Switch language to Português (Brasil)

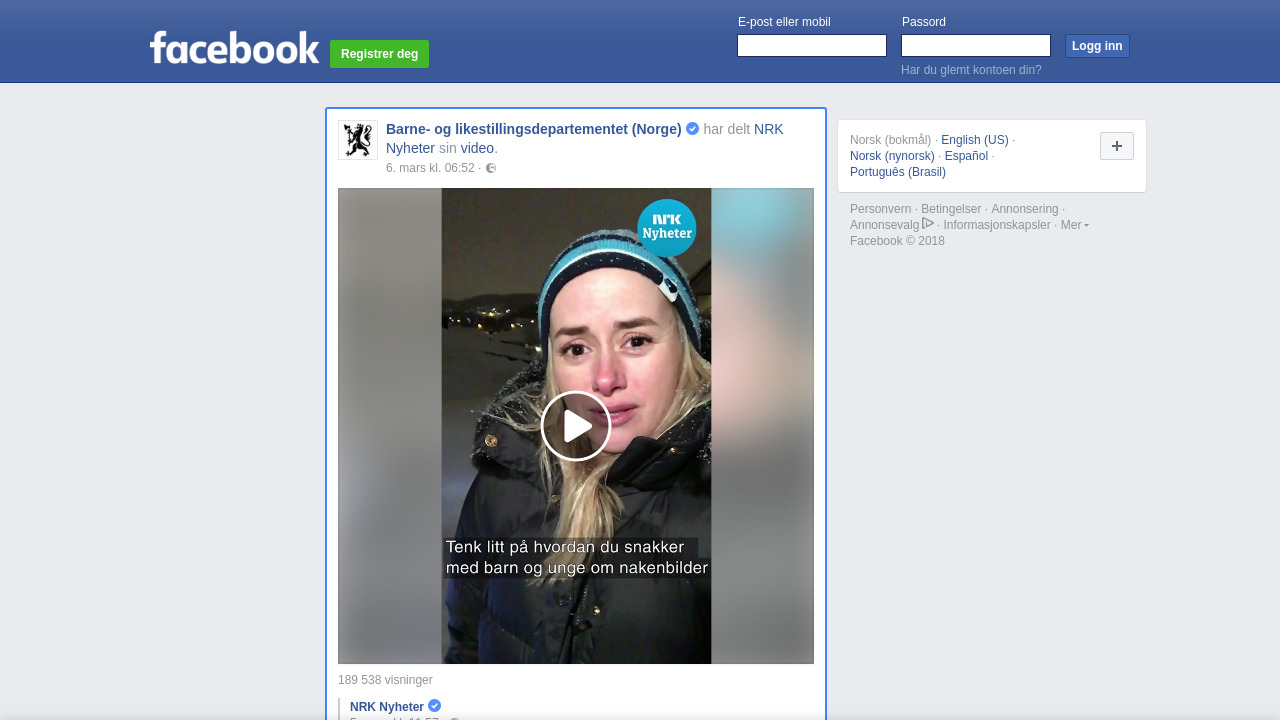898,172
